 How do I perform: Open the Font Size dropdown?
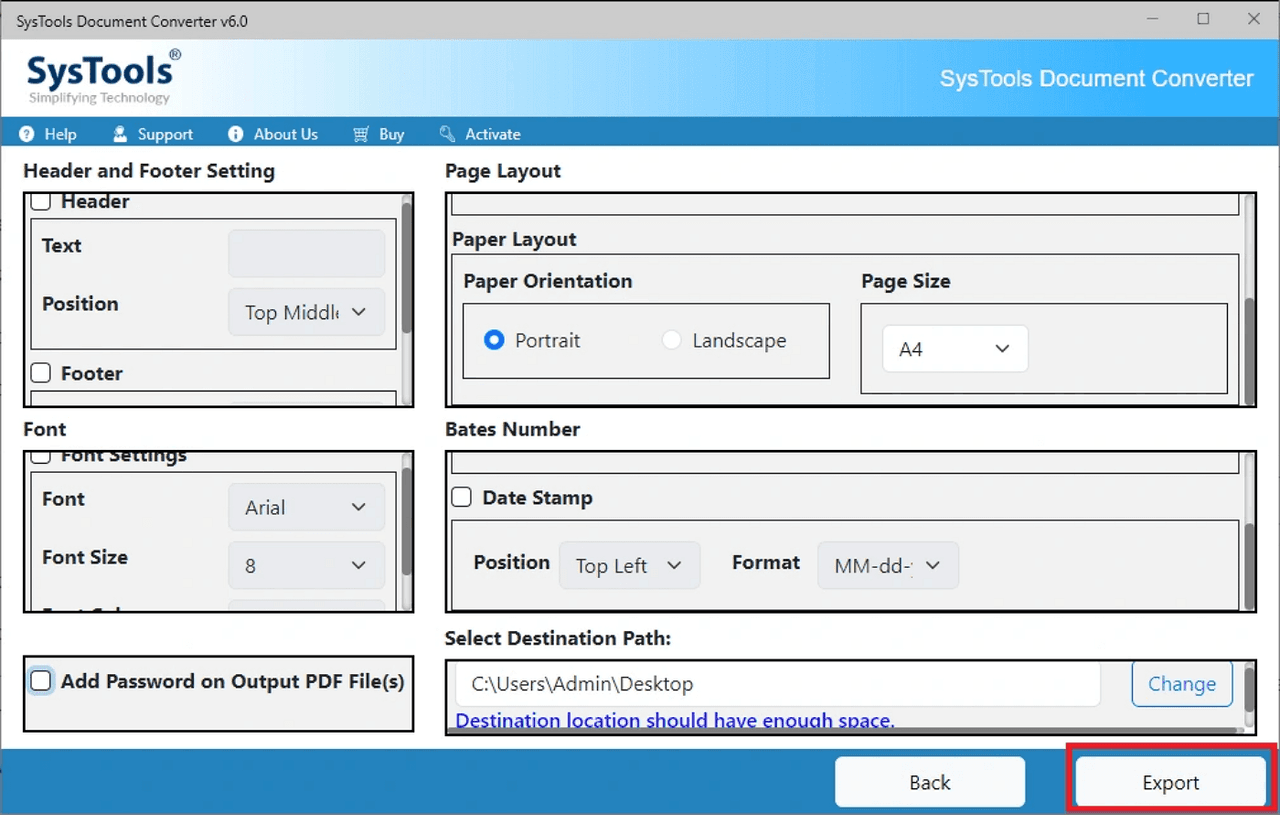click(x=306, y=565)
